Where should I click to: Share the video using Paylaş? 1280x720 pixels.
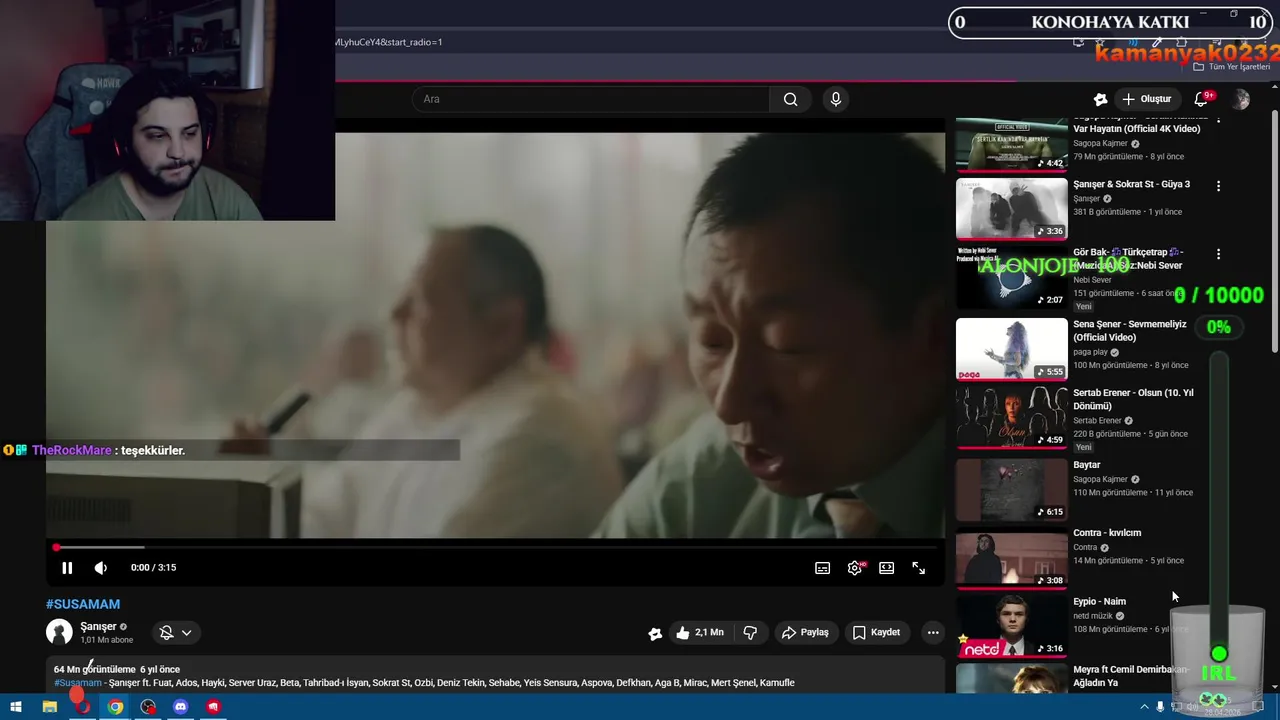click(805, 632)
